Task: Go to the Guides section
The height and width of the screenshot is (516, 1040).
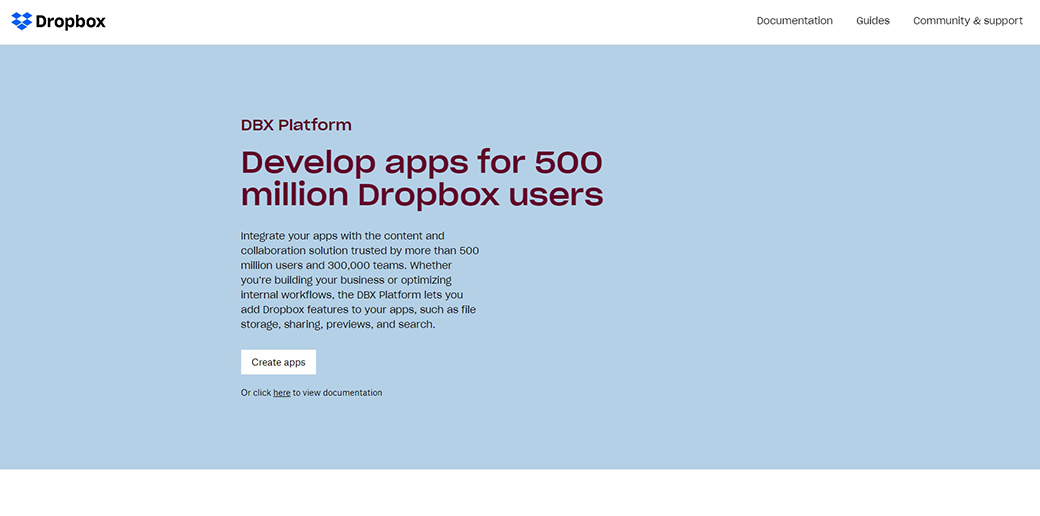Action: click(872, 21)
